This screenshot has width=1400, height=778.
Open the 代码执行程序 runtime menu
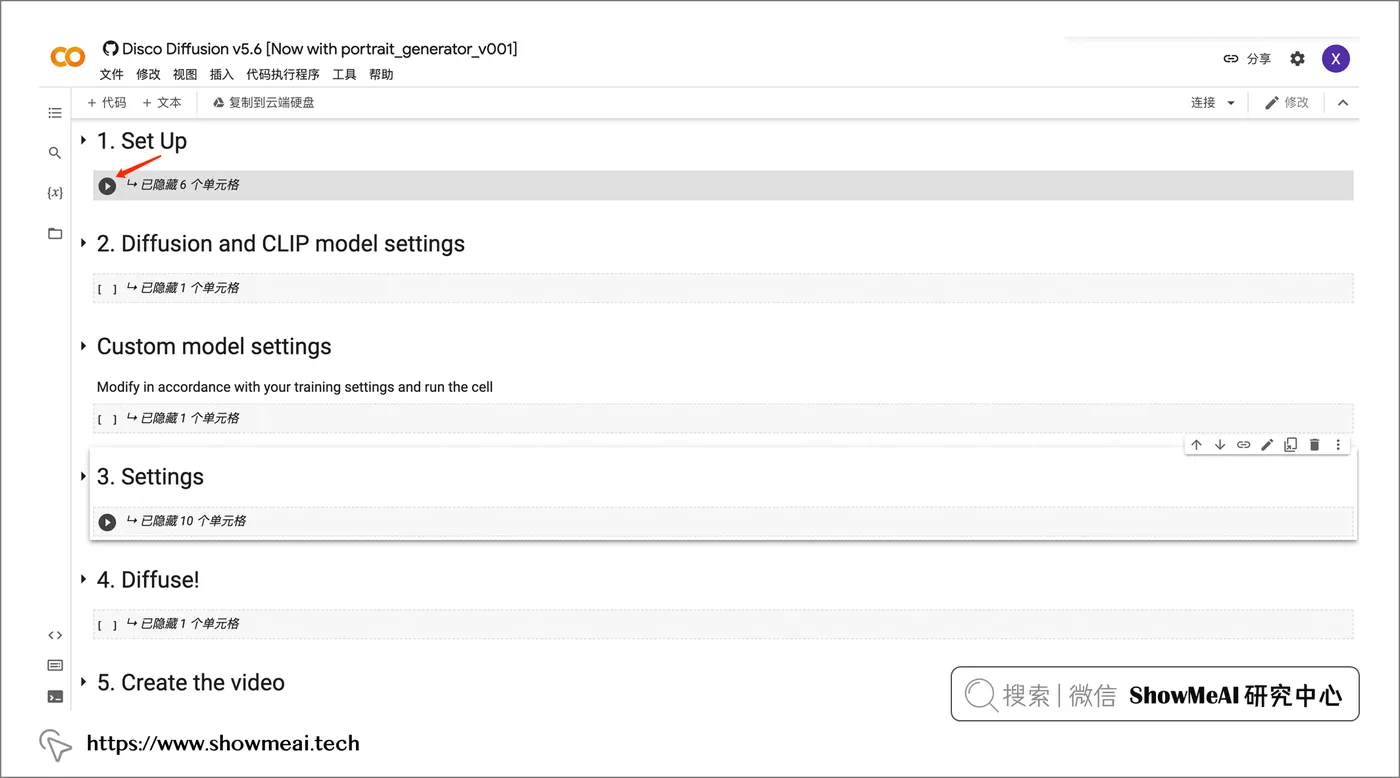(283, 75)
